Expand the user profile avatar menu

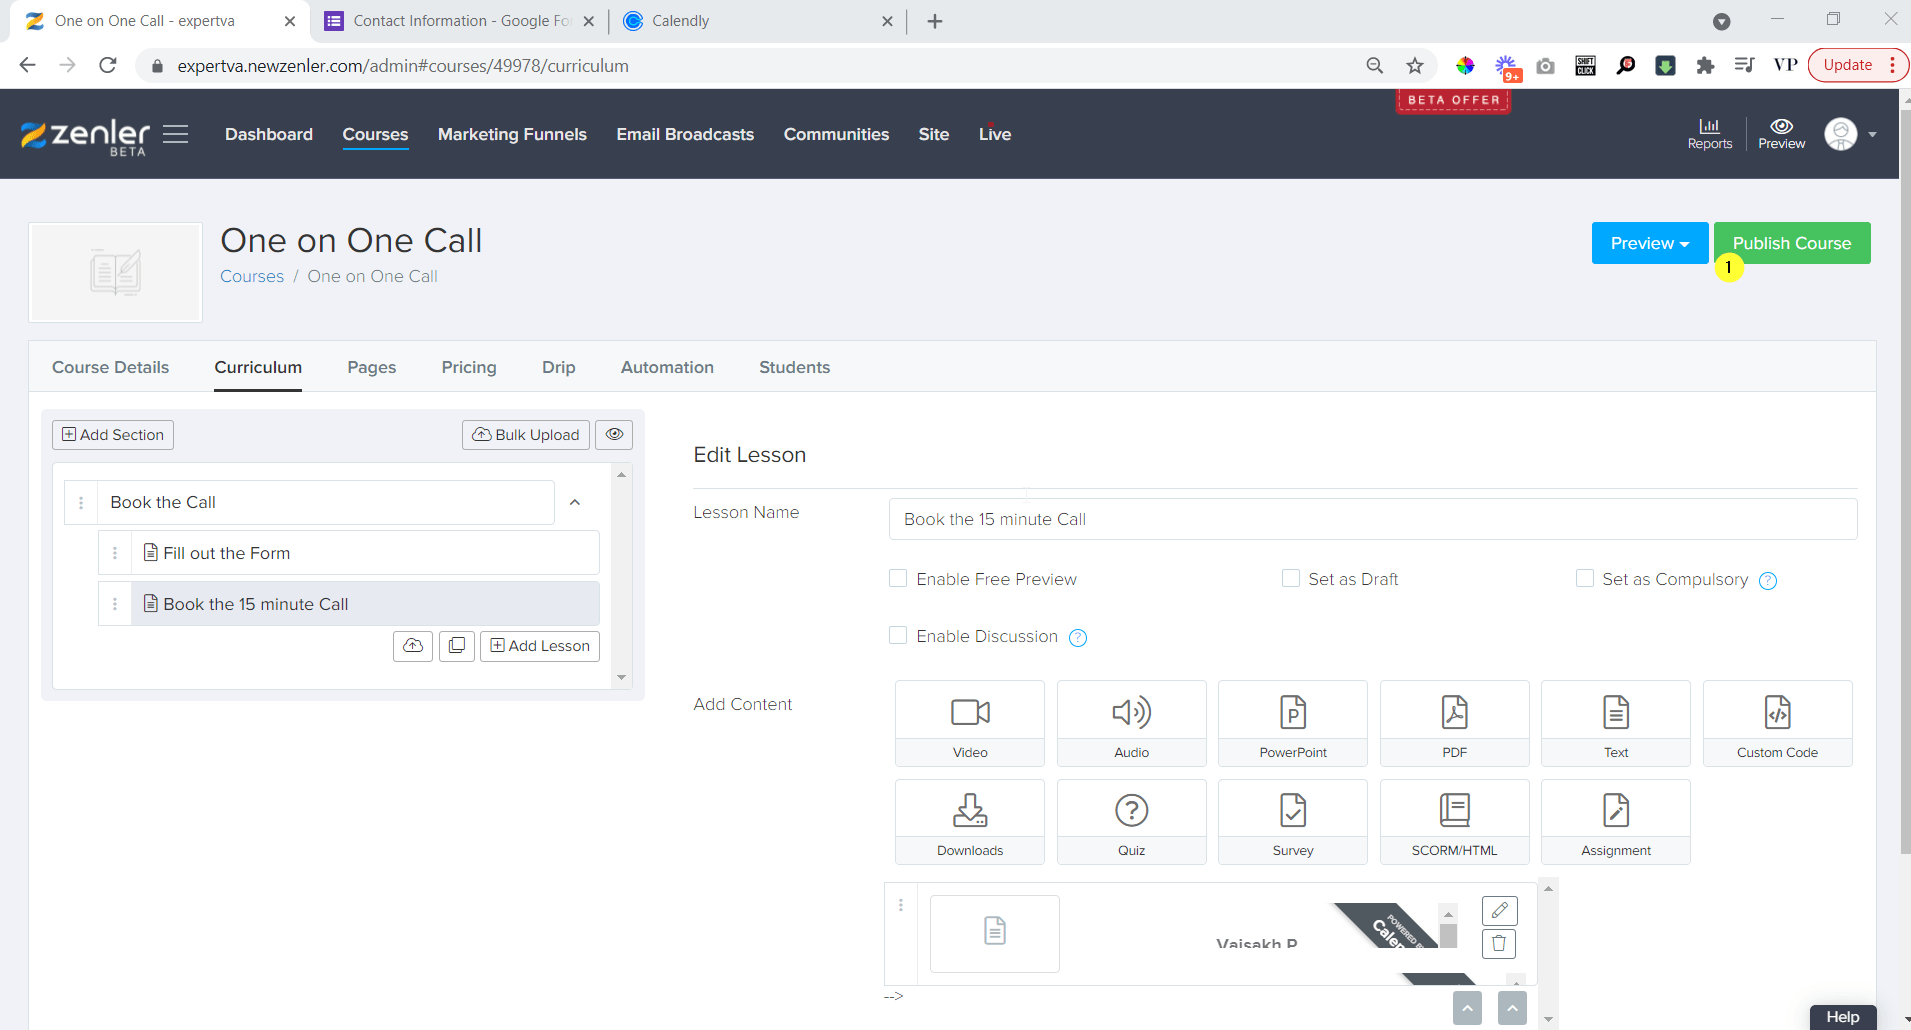(1849, 133)
